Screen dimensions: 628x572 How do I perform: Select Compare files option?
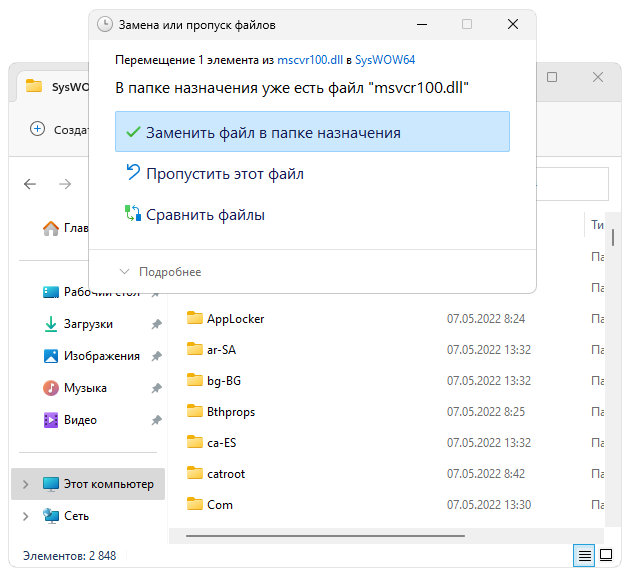[x=205, y=215]
